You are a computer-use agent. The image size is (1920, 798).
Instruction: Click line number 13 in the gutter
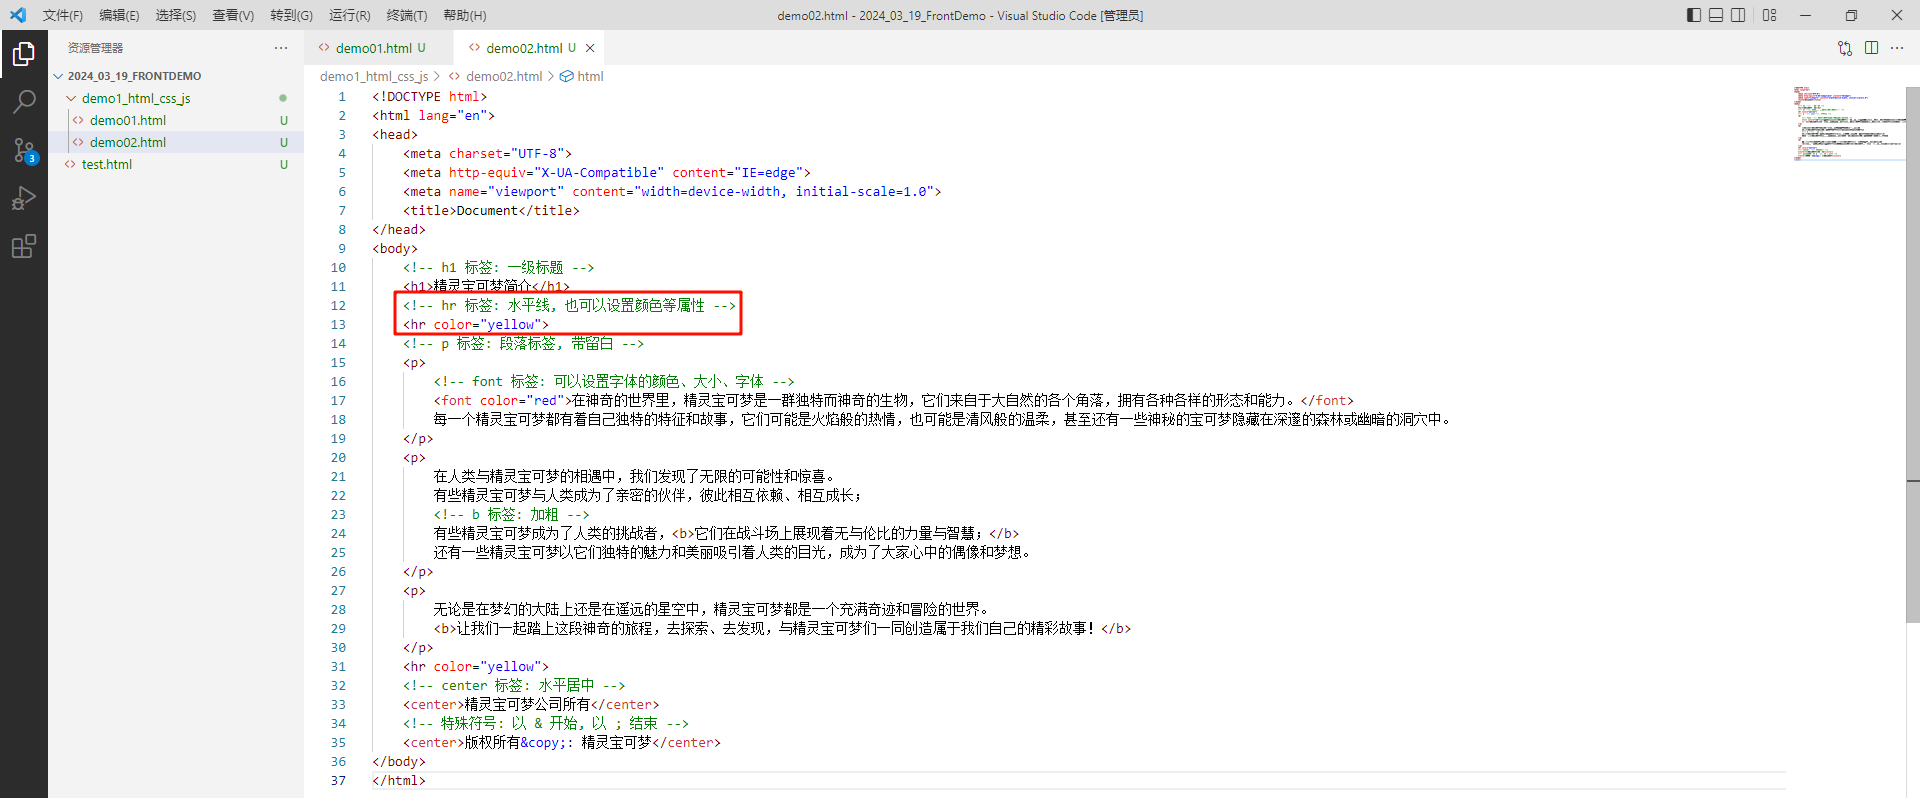point(338,325)
